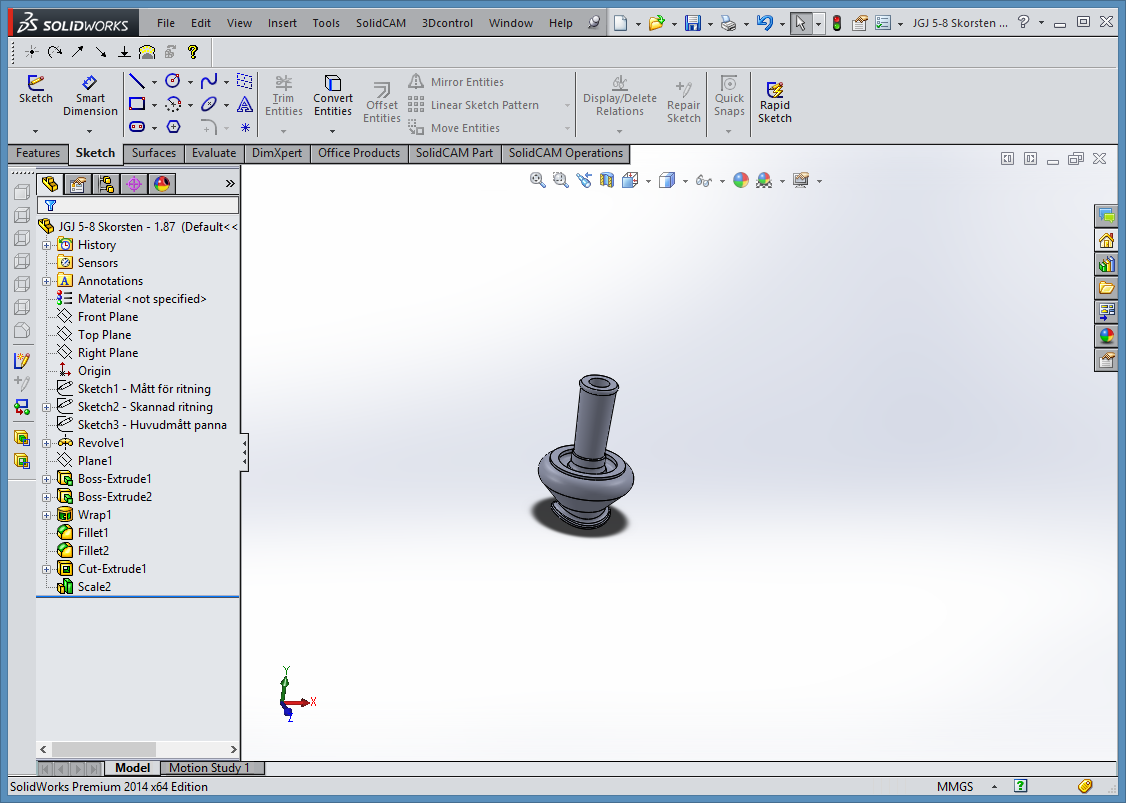Image resolution: width=1126 pixels, height=803 pixels.
Task: Select the Circle sketch tool
Action: pyautogui.click(x=173, y=81)
